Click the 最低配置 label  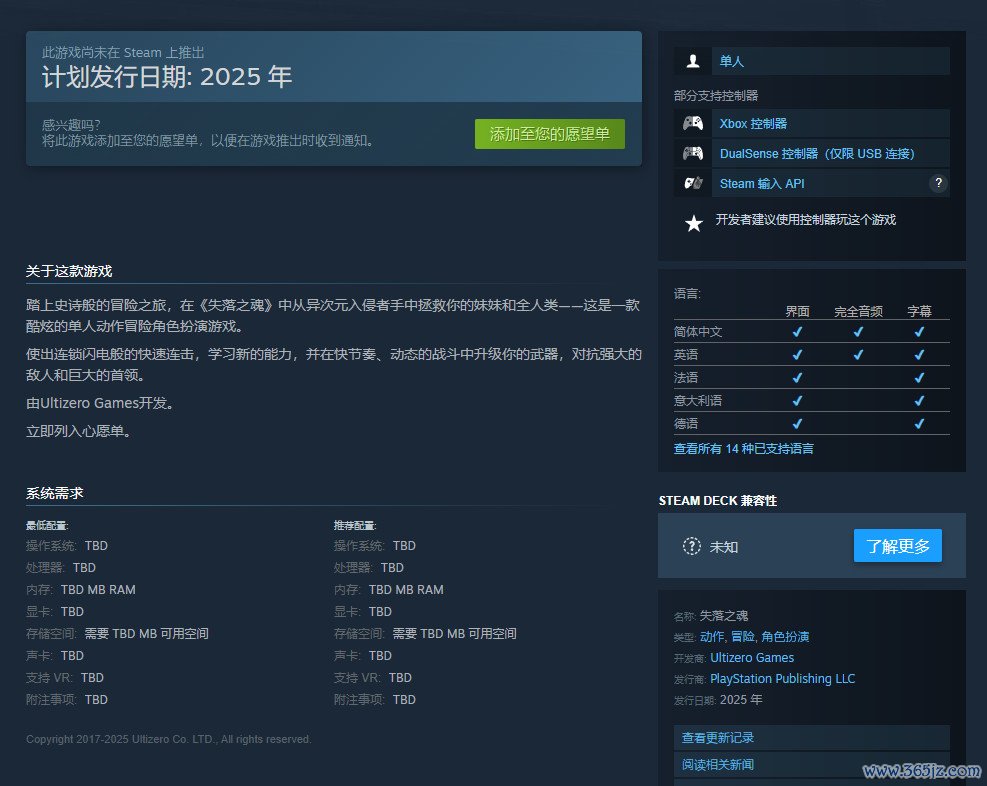pos(47,525)
